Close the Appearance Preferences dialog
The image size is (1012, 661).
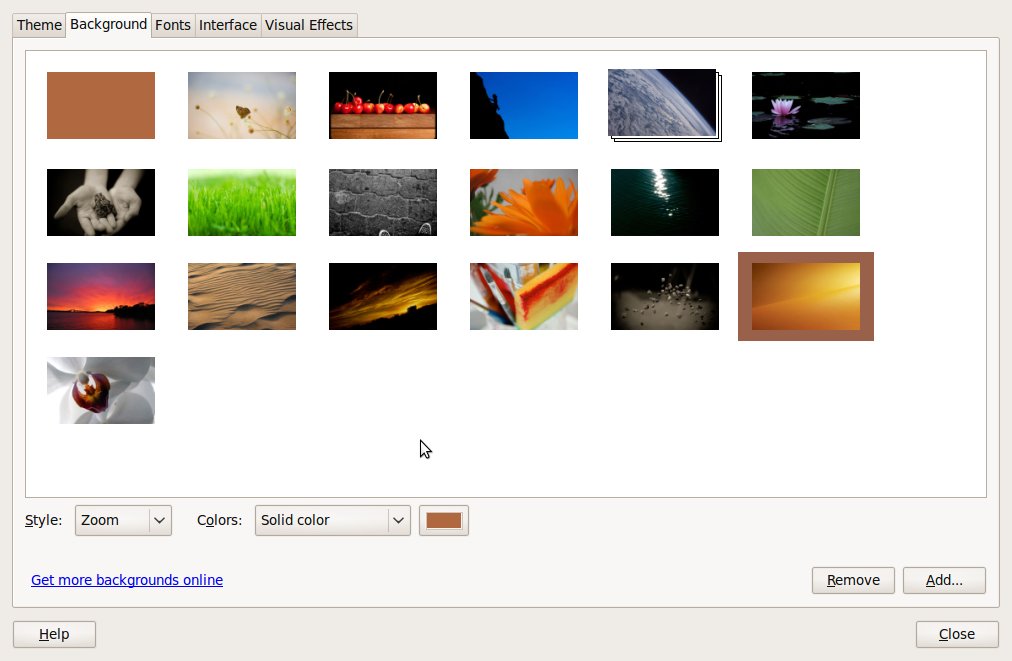(x=957, y=635)
